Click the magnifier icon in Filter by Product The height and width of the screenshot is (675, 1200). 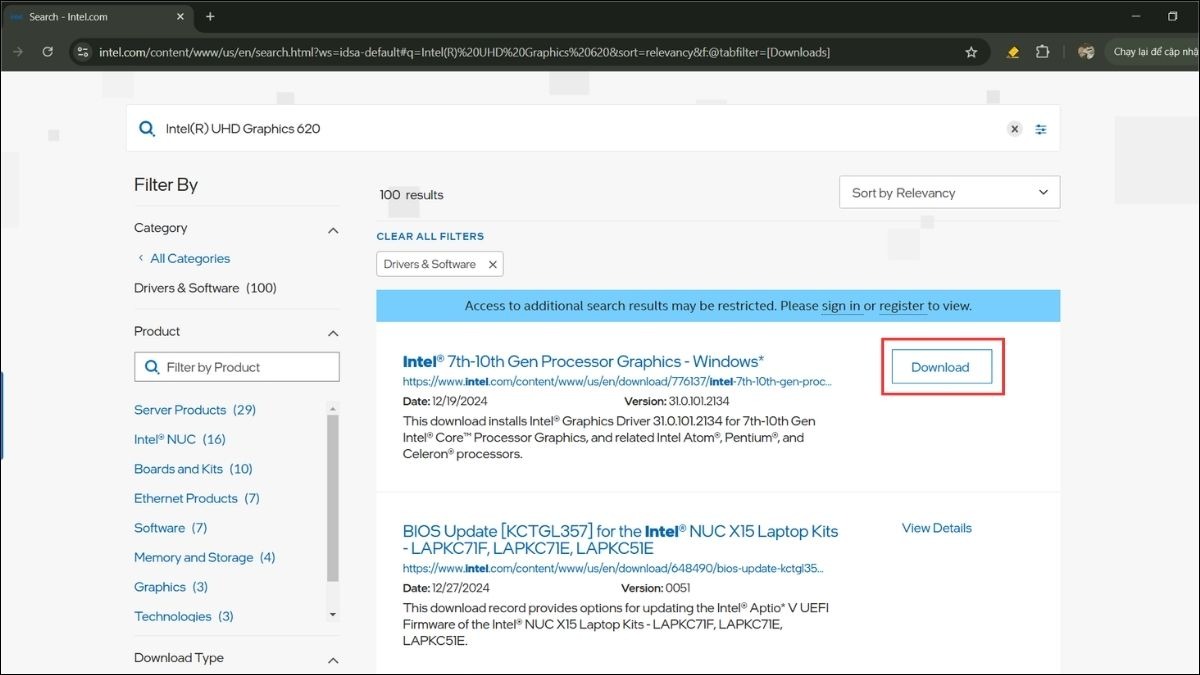point(152,367)
